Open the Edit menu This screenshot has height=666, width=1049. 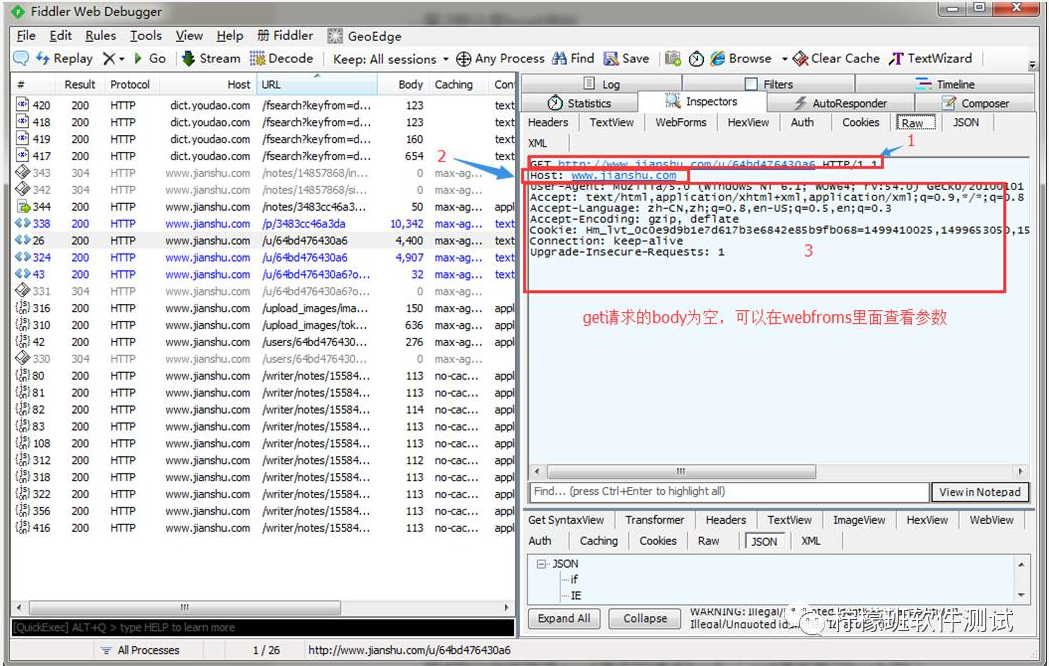60,36
